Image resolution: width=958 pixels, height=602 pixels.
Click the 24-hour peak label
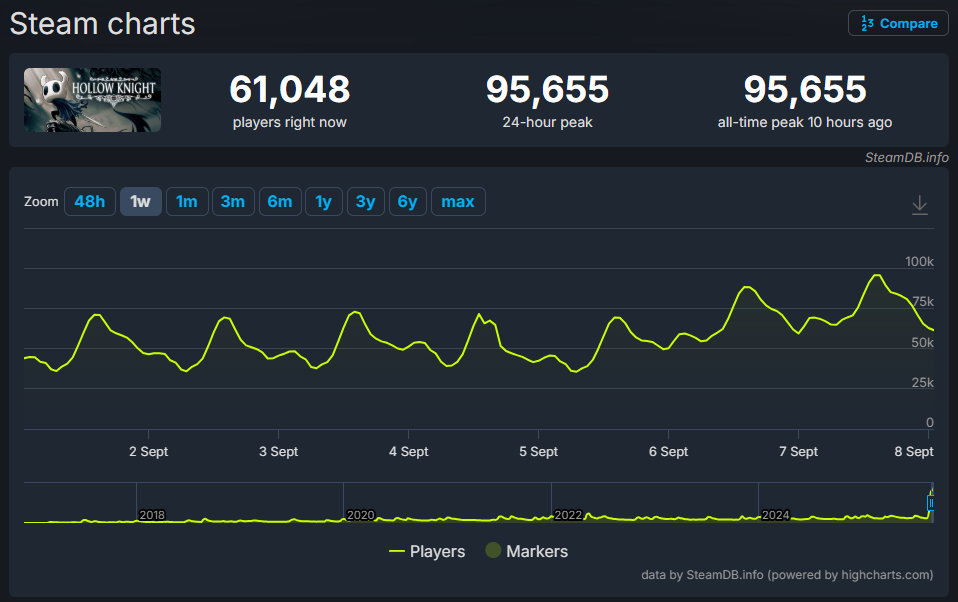point(547,122)
